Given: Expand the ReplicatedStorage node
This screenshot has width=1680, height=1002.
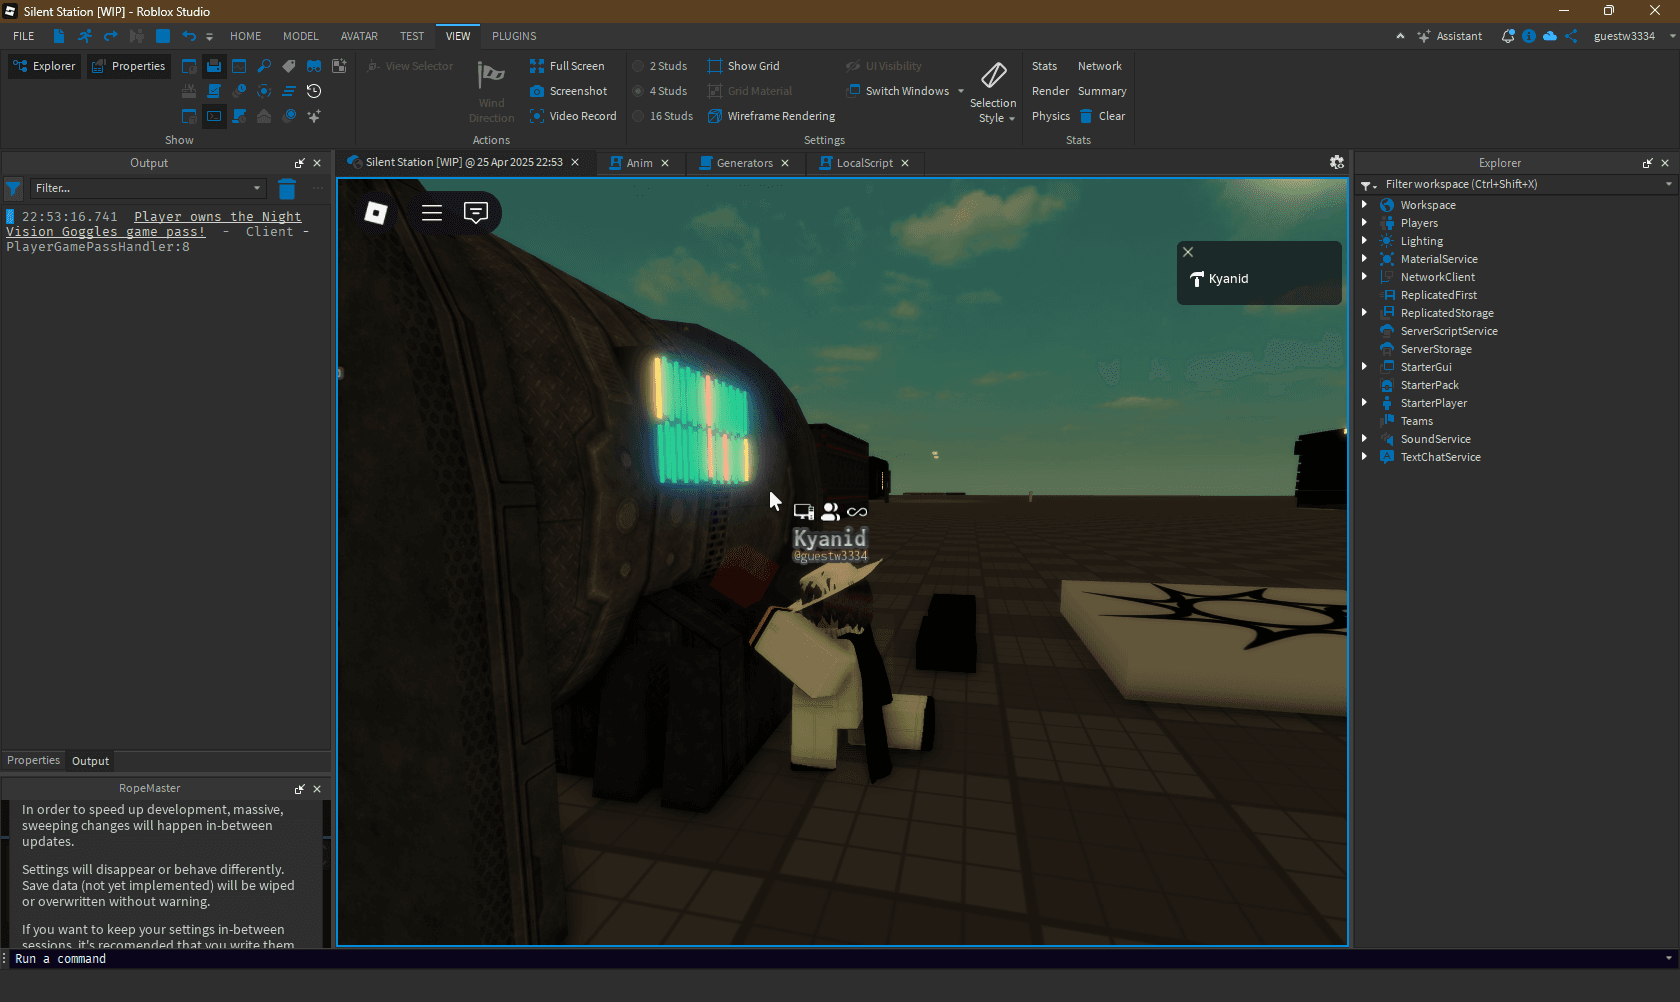Looking at the screenshot, I should click(x=1364, y=313).
